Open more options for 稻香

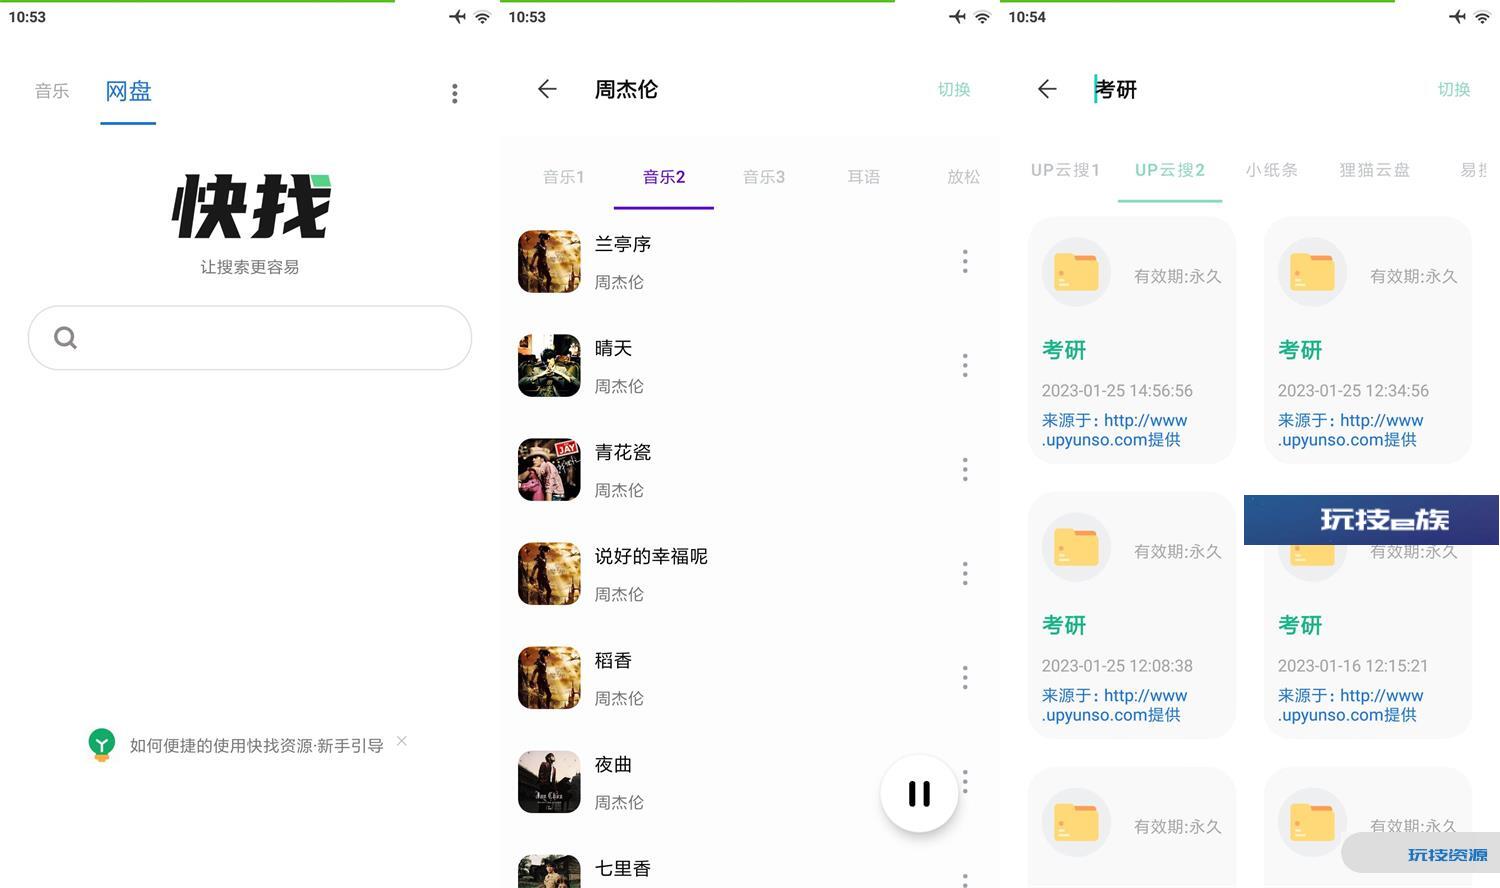pos(965,677)
